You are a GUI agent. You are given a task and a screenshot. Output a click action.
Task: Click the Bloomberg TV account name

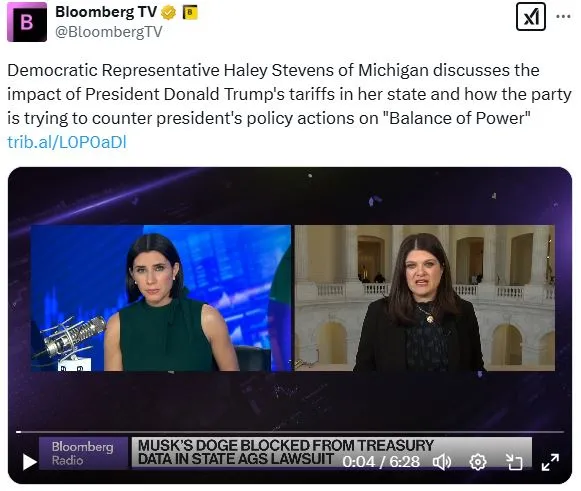[x=106, y=12]
